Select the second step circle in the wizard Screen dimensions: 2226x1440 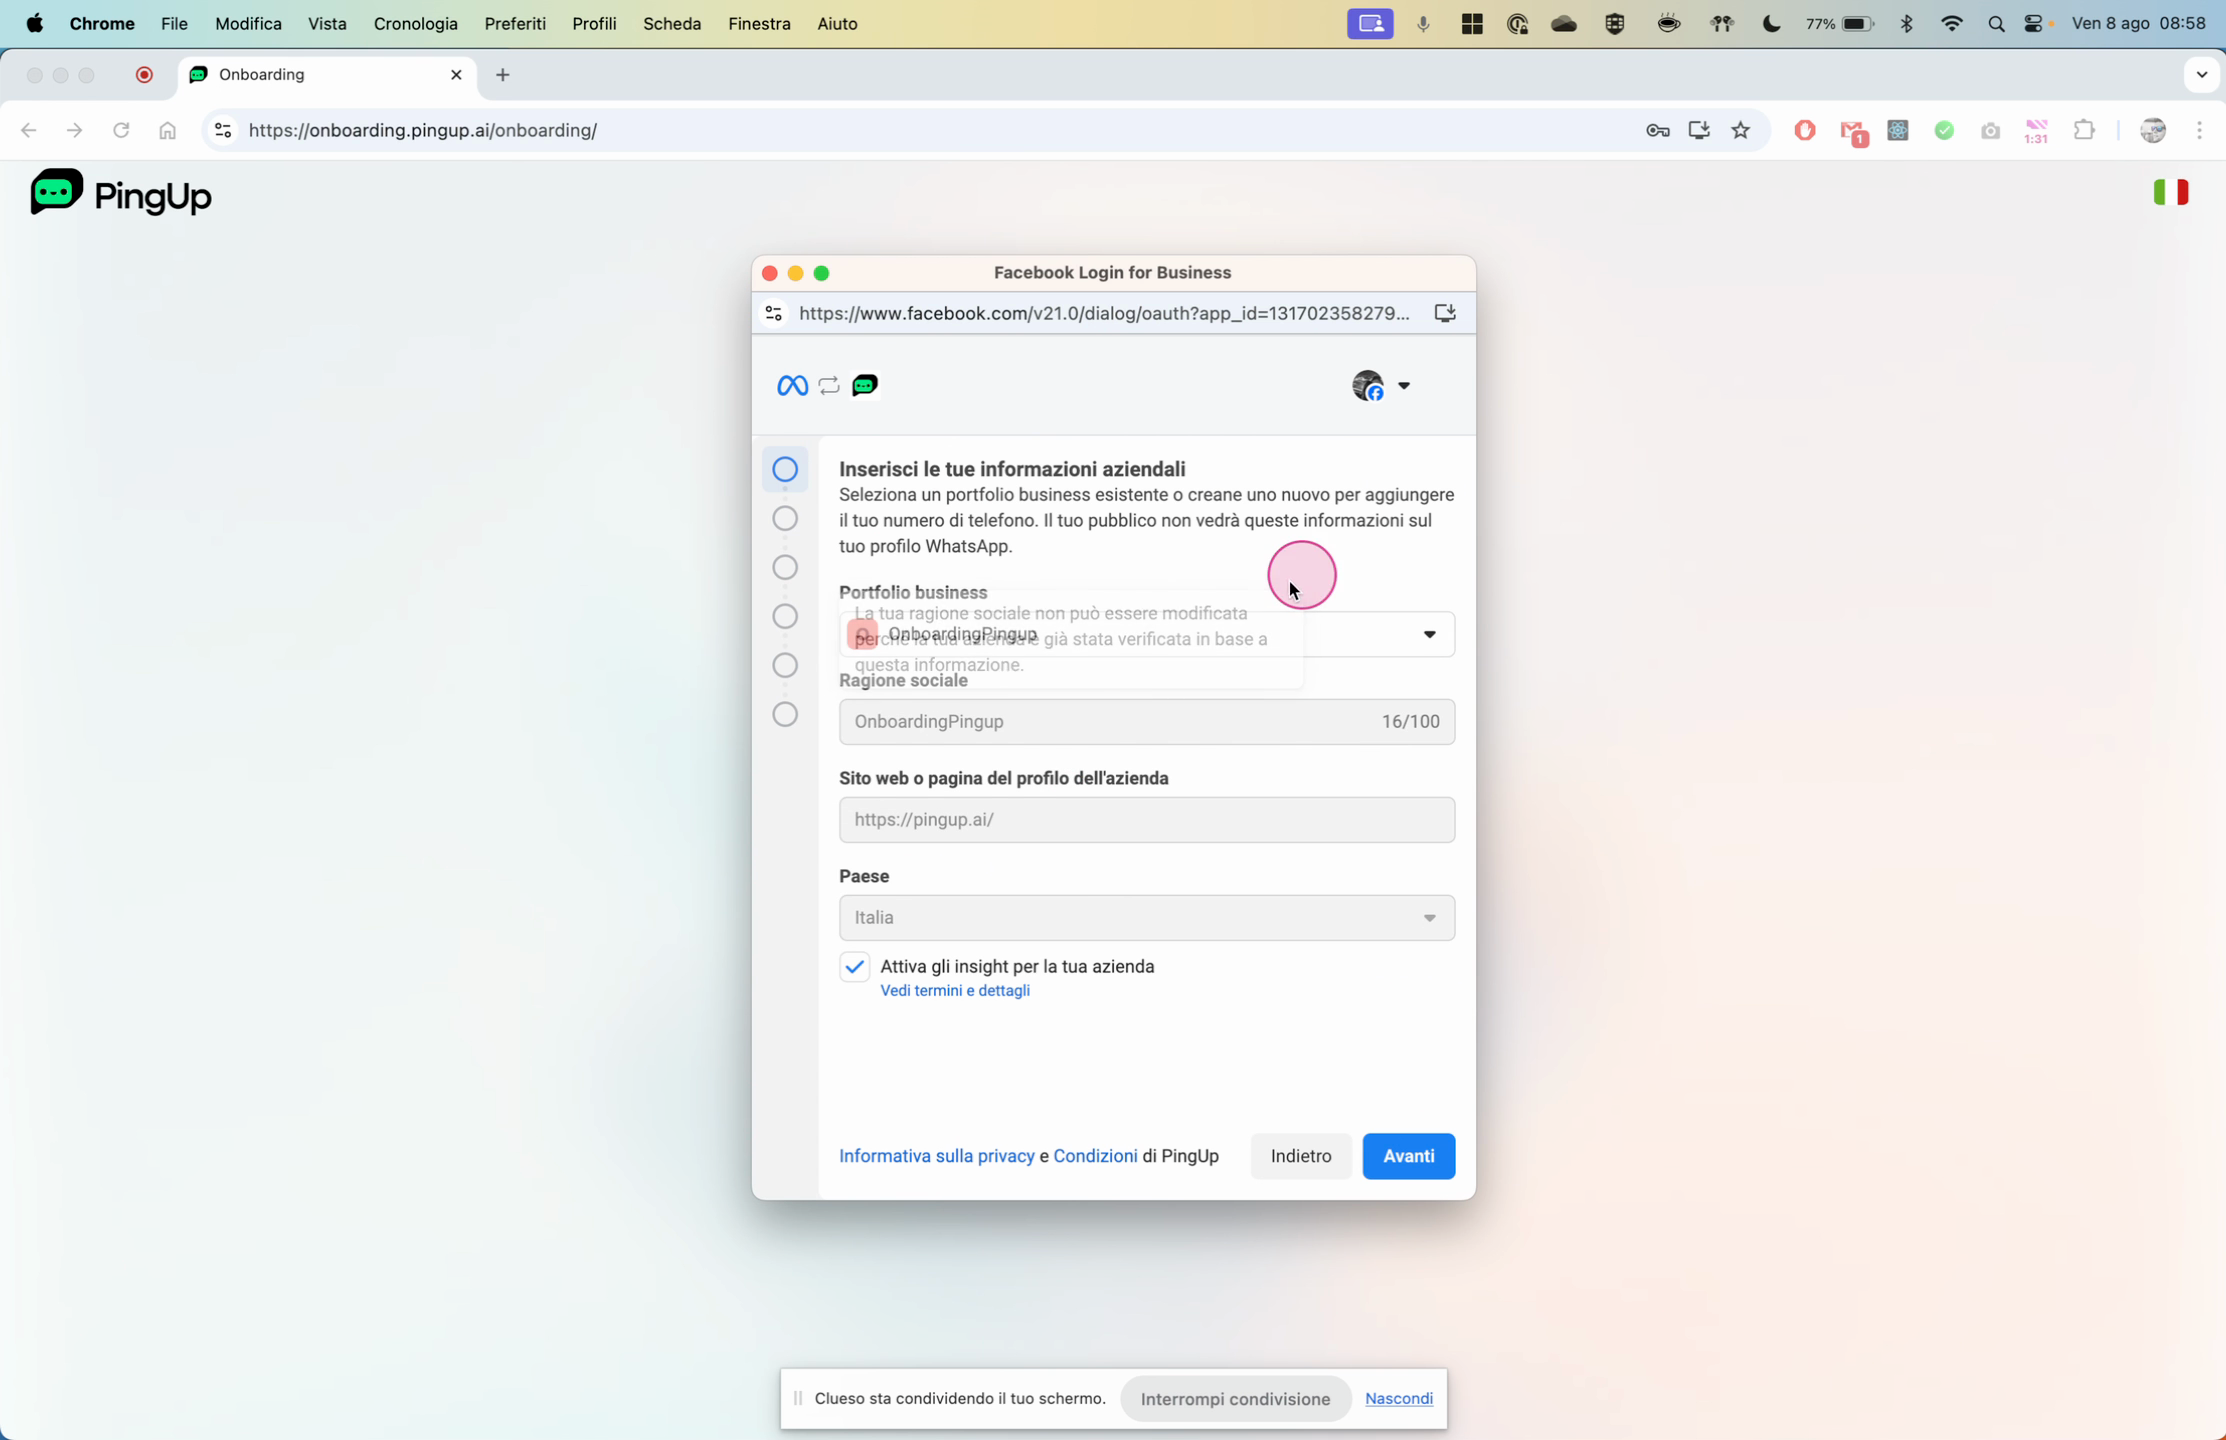(785, 518)
